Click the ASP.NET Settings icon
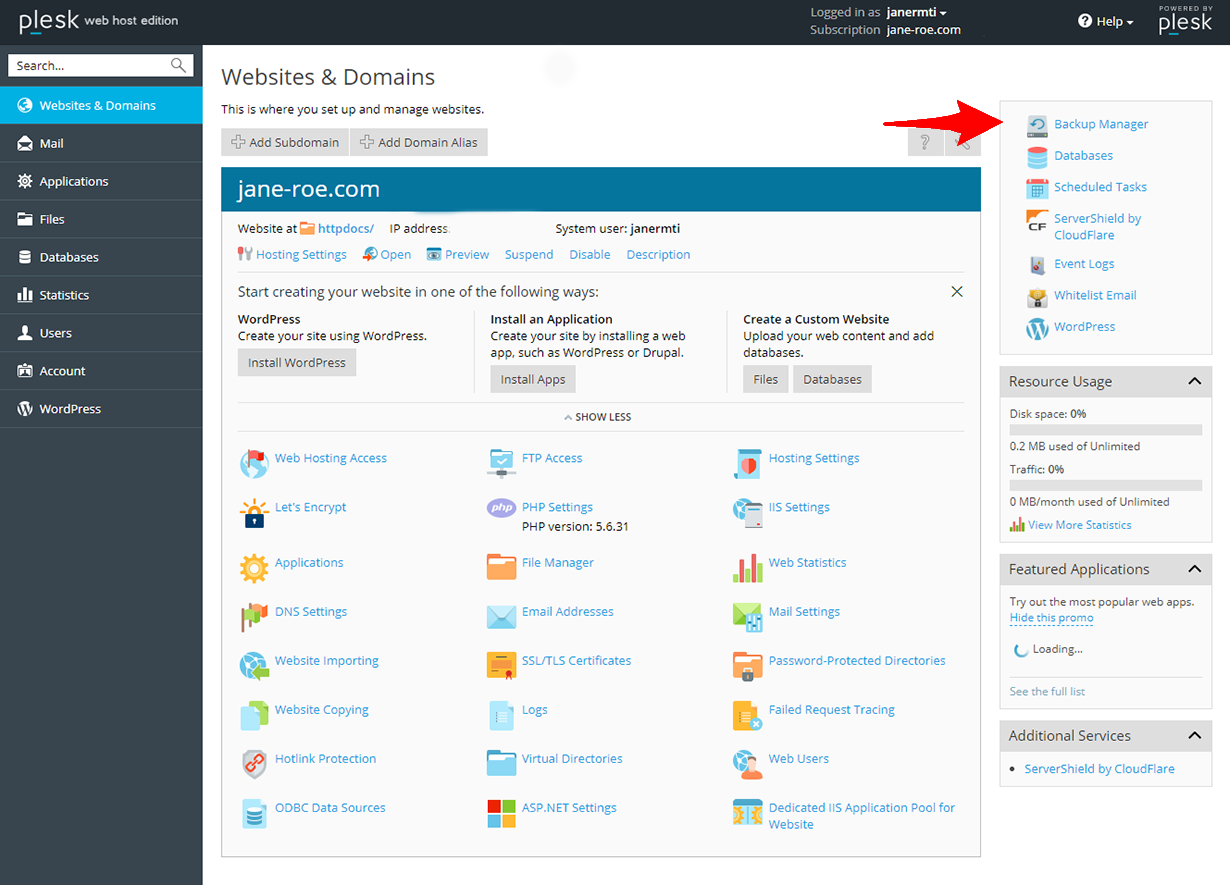The width and height of the screenshot is (1230, 885). (x=501, y=812)
